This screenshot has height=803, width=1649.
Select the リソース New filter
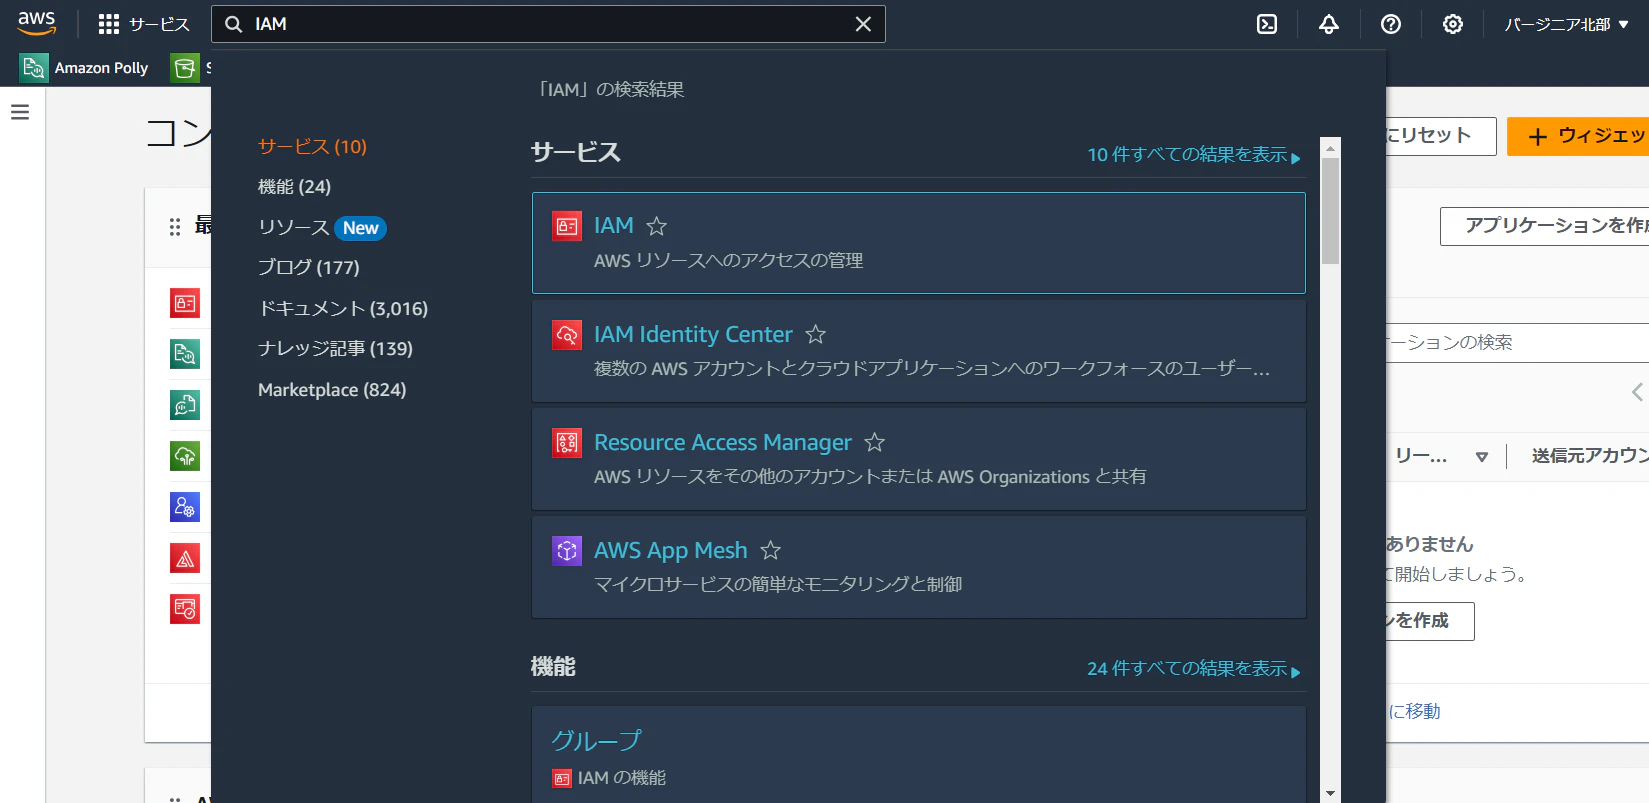pyautogui.click(x=322, y=228)
